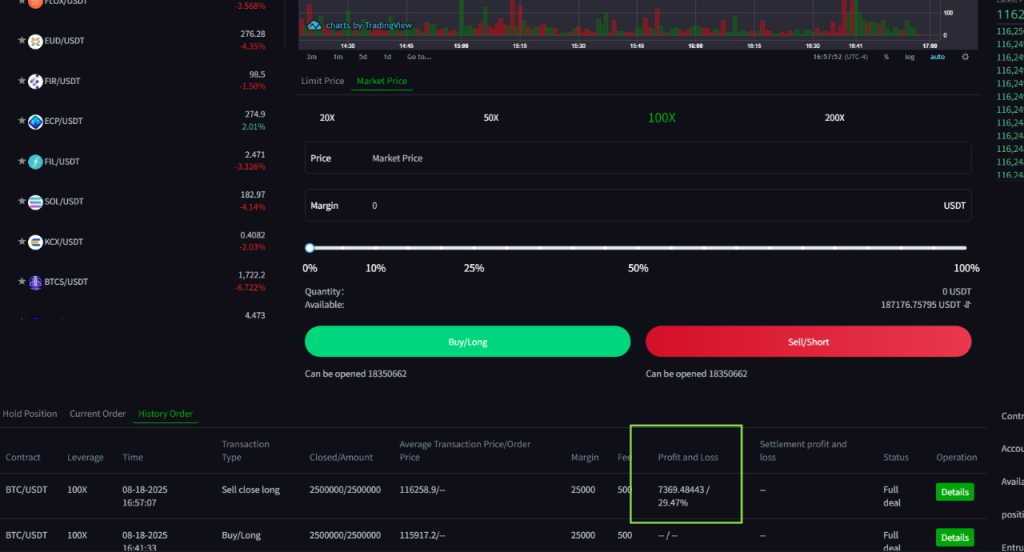The height and width of the screenshot is (552, 1024).
Task: Switch to the Hold Position tab
Action: (30, 414)
